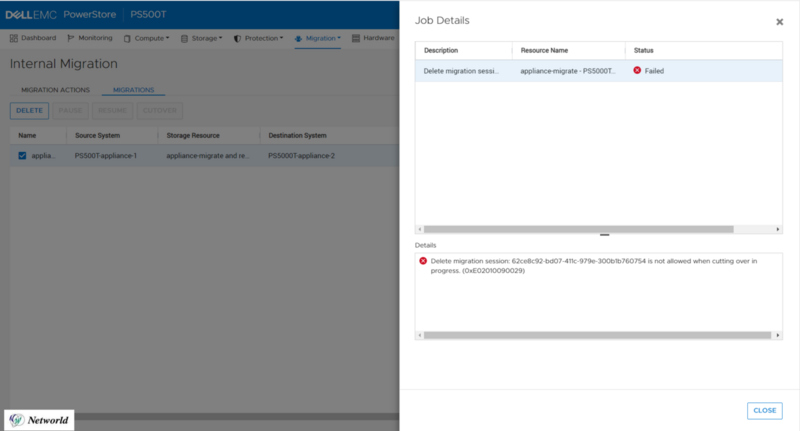Sort by the Source System column header
The width and height of the screenshot is (800, 431).
point(97,136)
